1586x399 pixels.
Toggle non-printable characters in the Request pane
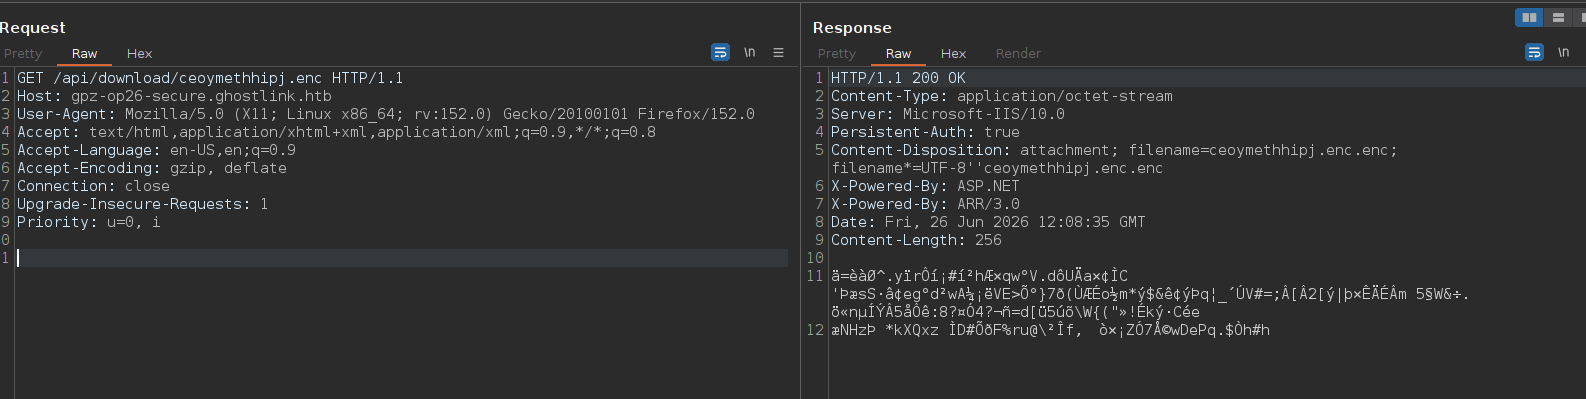coord(749,53)
